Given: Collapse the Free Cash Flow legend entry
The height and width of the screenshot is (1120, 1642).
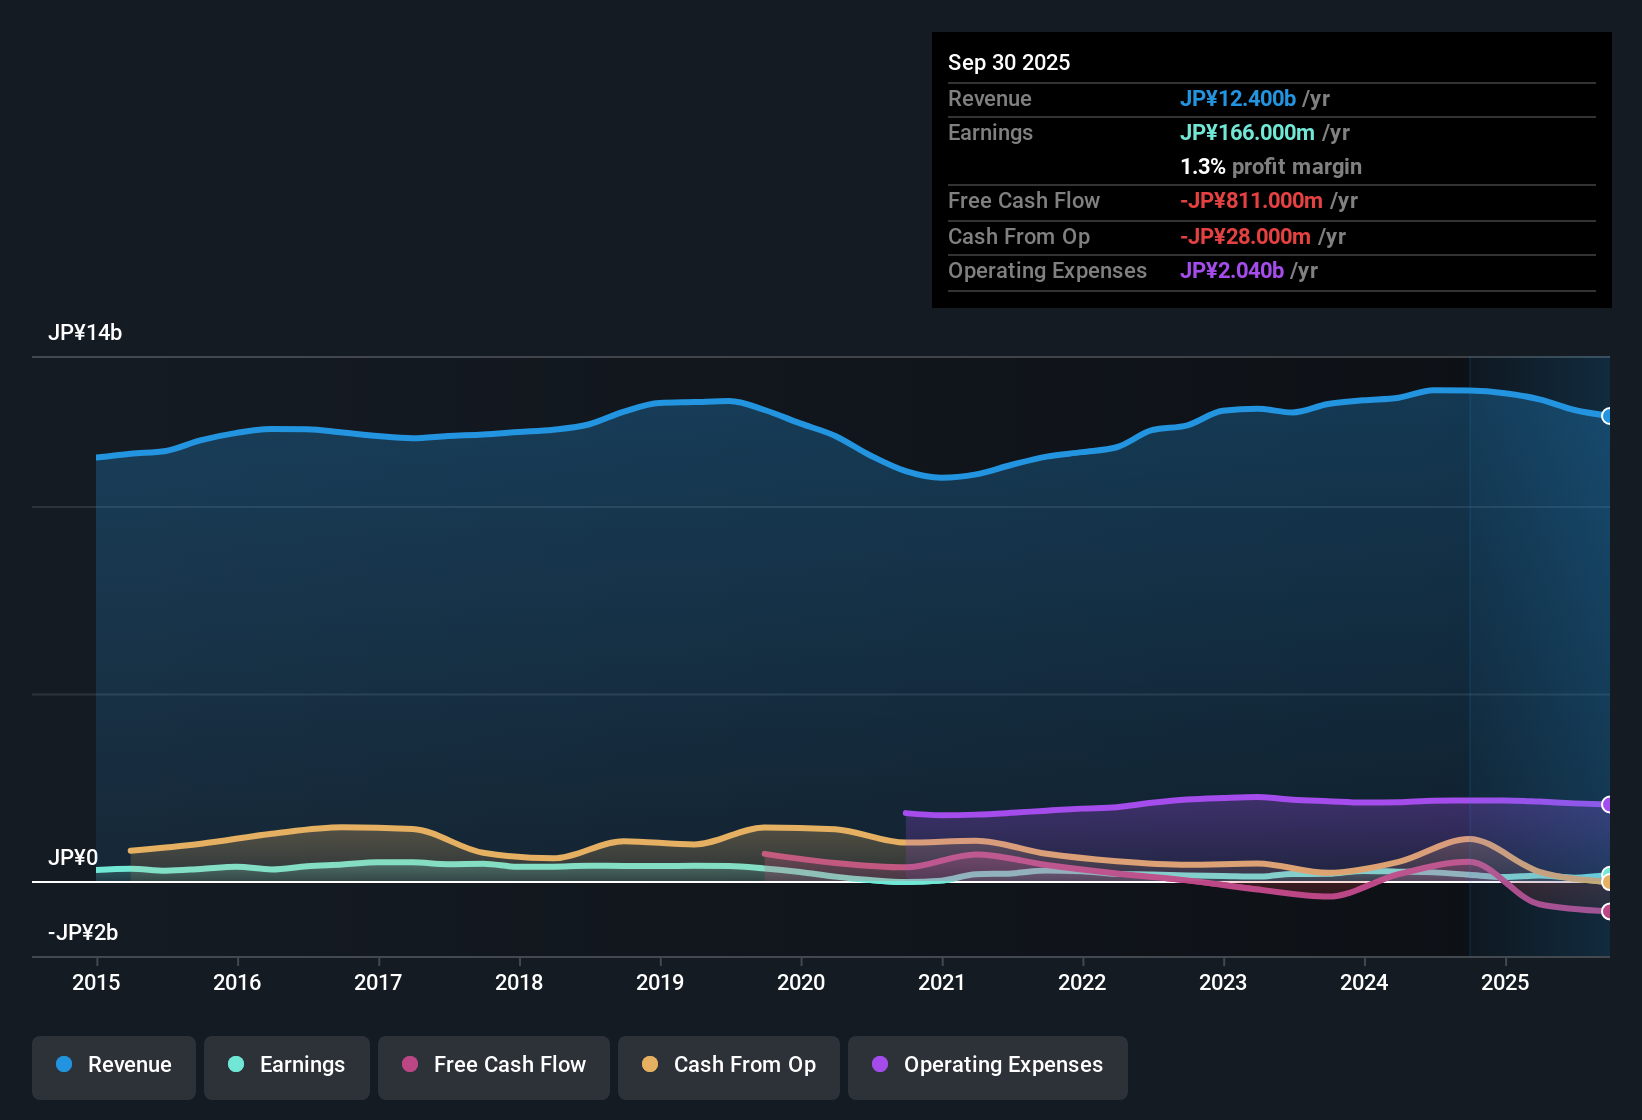Looking at the screenshot, I should 493,1065.
